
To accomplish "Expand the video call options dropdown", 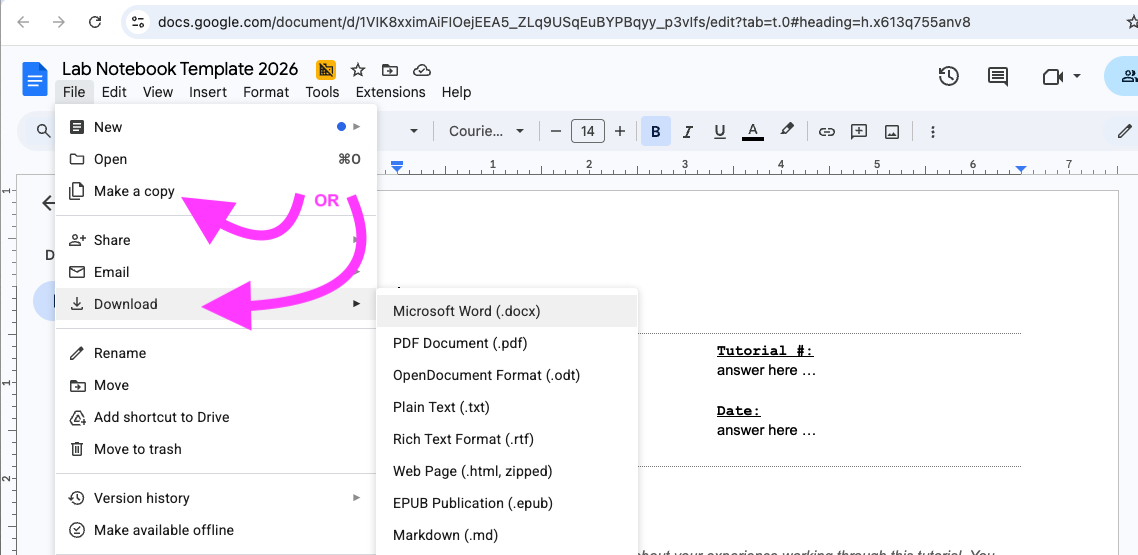I will [1077, 76].
